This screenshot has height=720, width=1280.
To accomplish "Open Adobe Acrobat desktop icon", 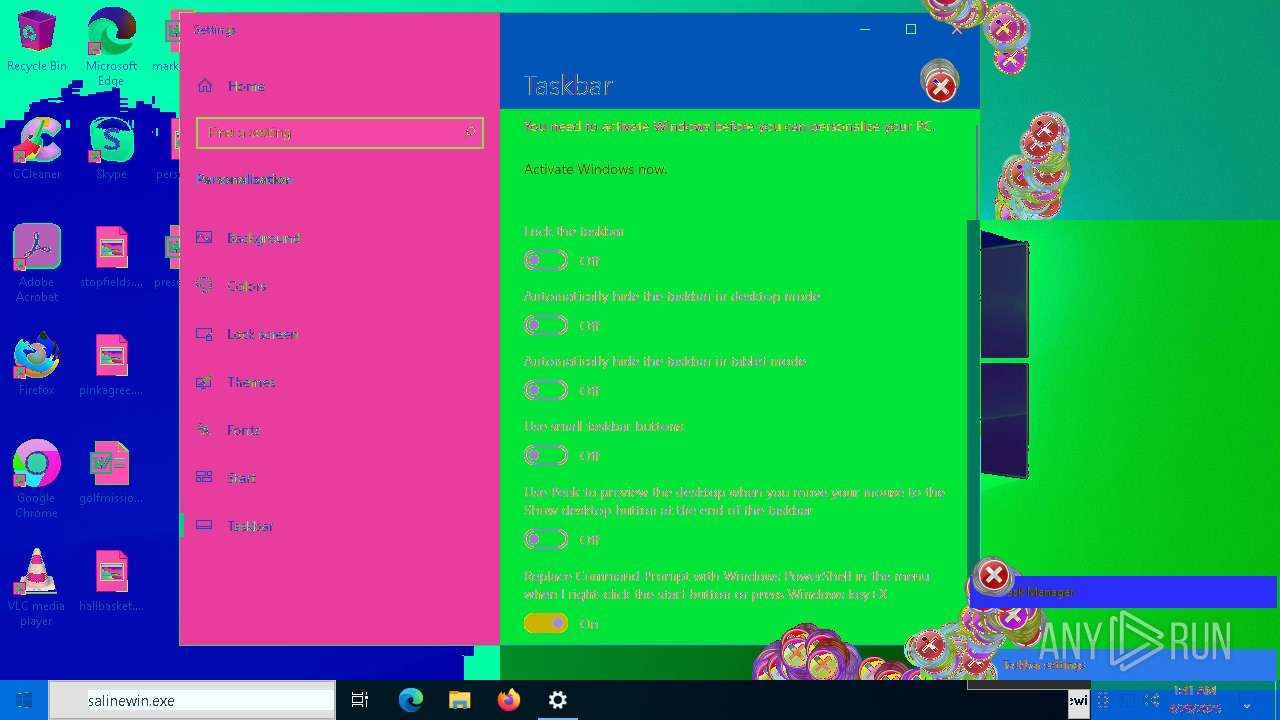I will pyautogui.click(x=37, y=263).
